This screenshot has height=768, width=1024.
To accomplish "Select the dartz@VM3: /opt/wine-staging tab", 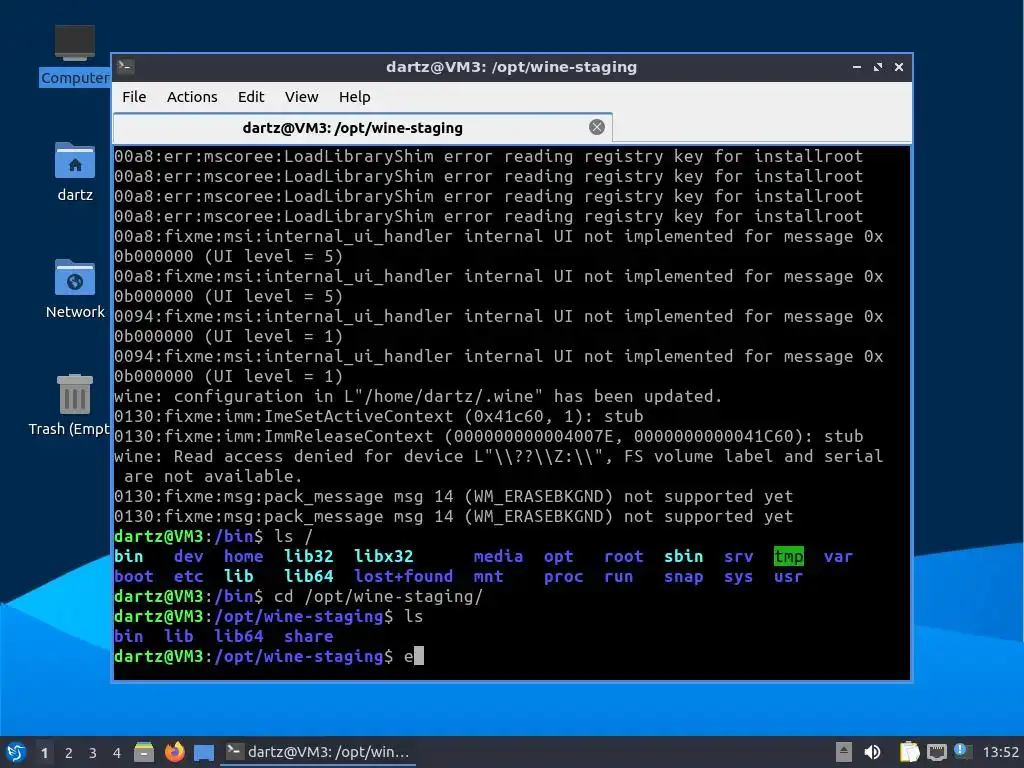I will tap(362, 127).
